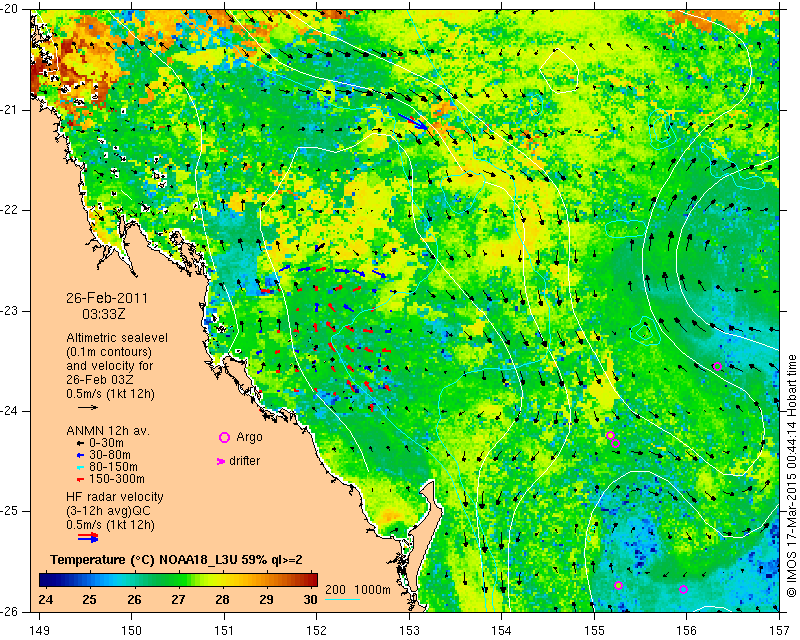Click the longitude axis label 157
800x640 pixels.
(x=779, y=631)
